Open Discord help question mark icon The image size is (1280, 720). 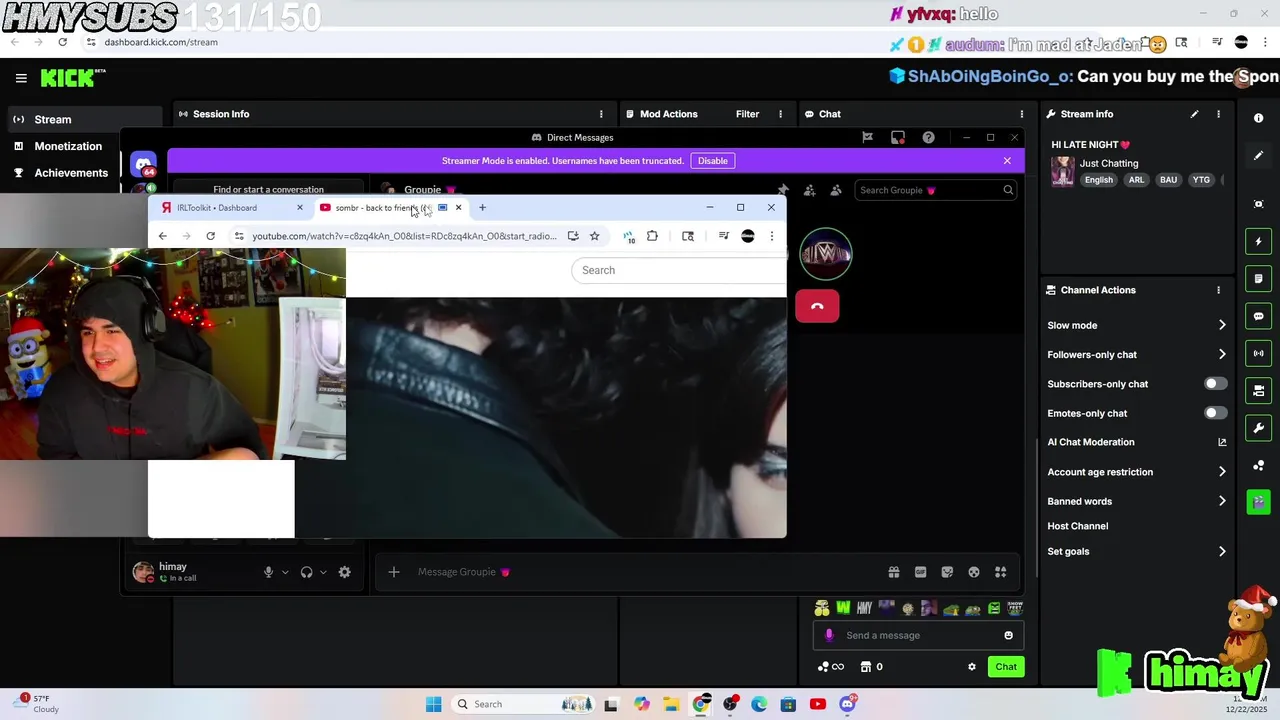(x=928, y=137)
